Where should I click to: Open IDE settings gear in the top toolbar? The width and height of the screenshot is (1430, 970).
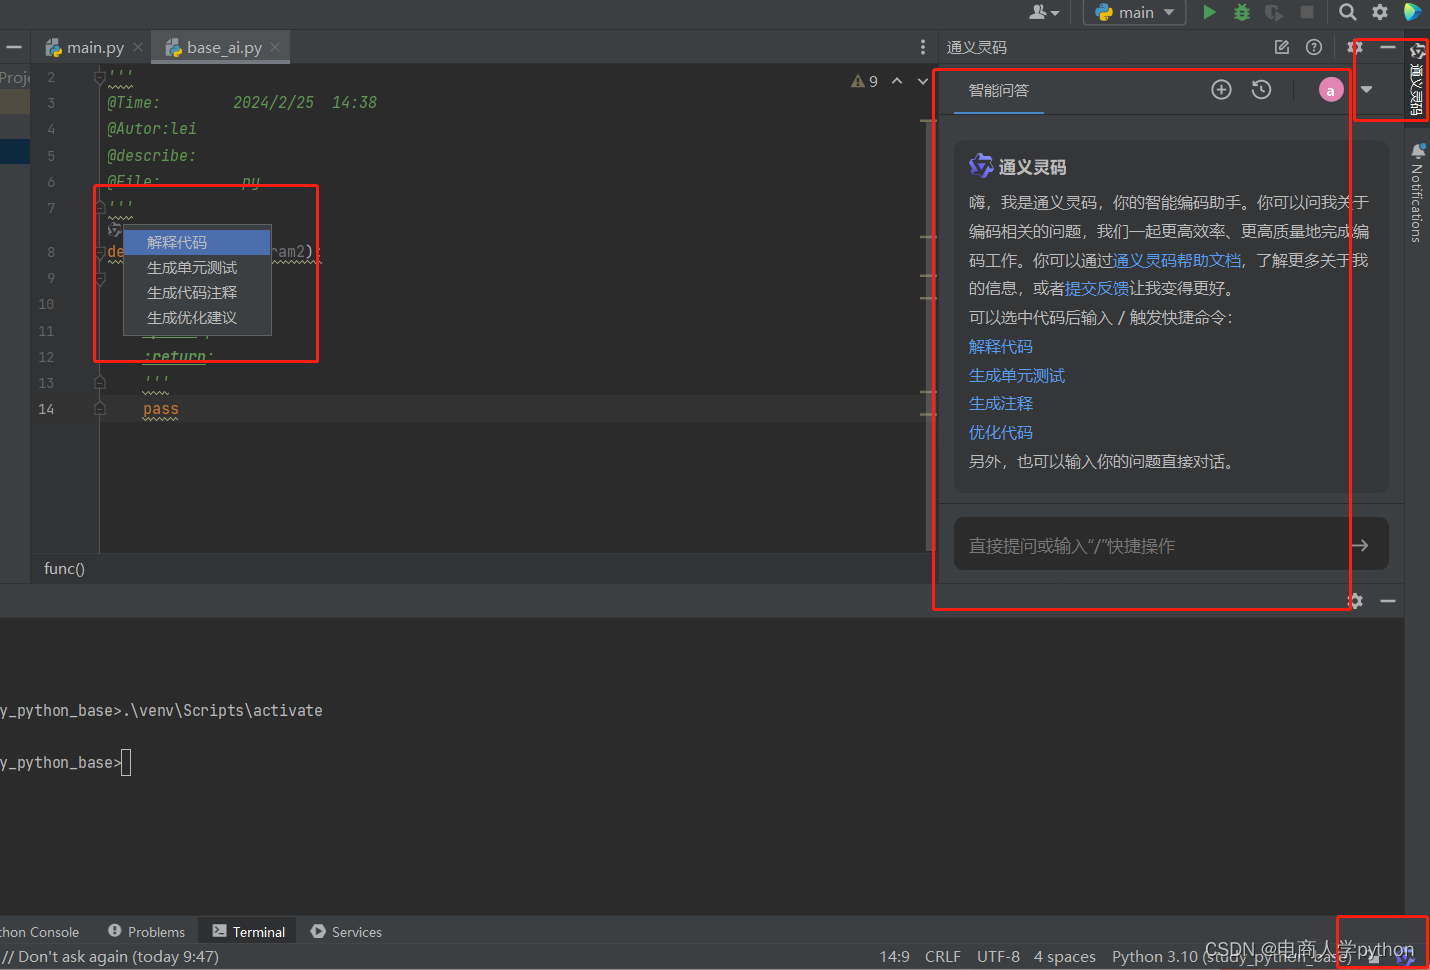click(1380, 12)
